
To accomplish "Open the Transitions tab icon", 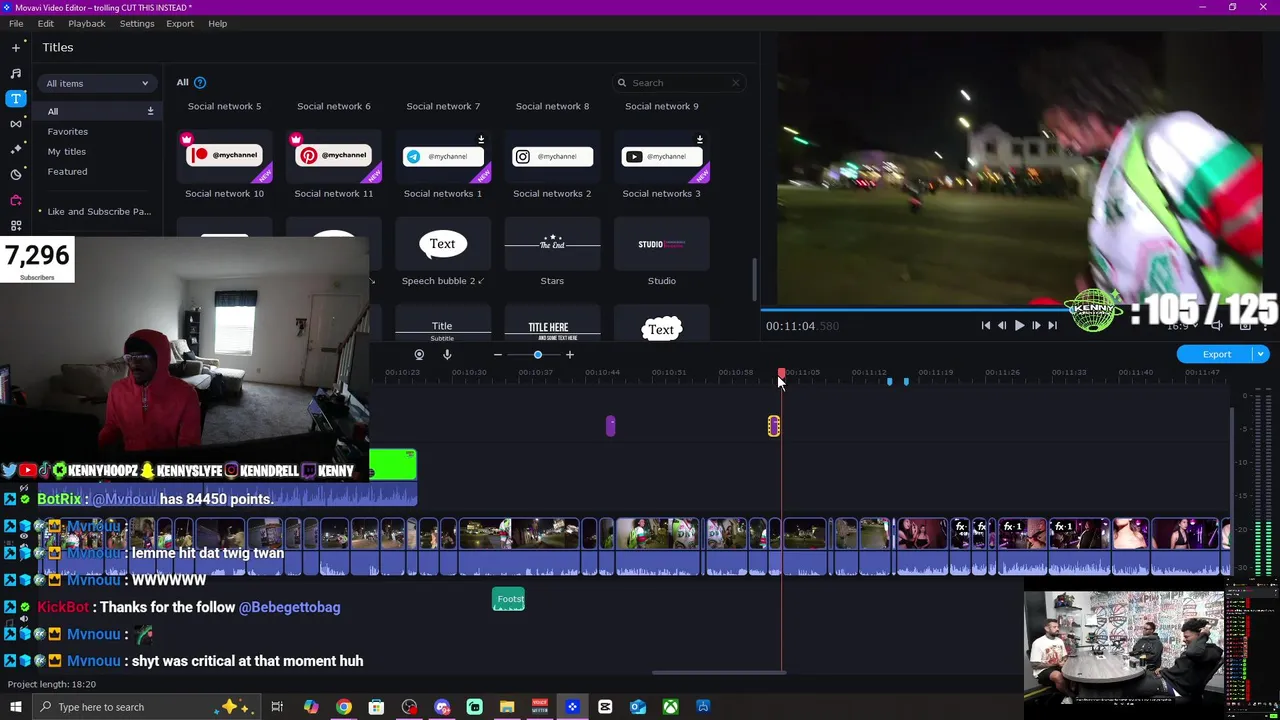I will click(x=15, y=123).
